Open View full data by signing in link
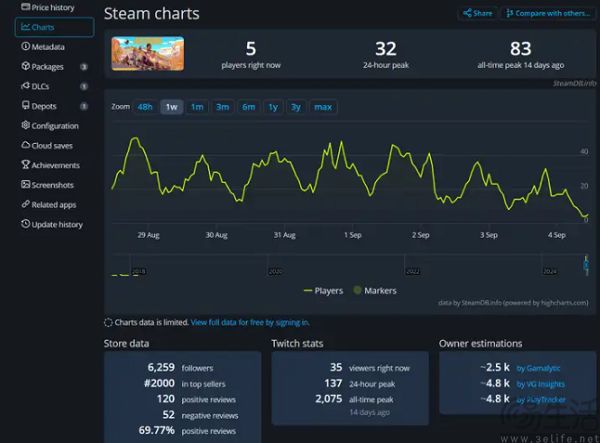The width and height of the screenshot is (600, 443). click(250, 322)
